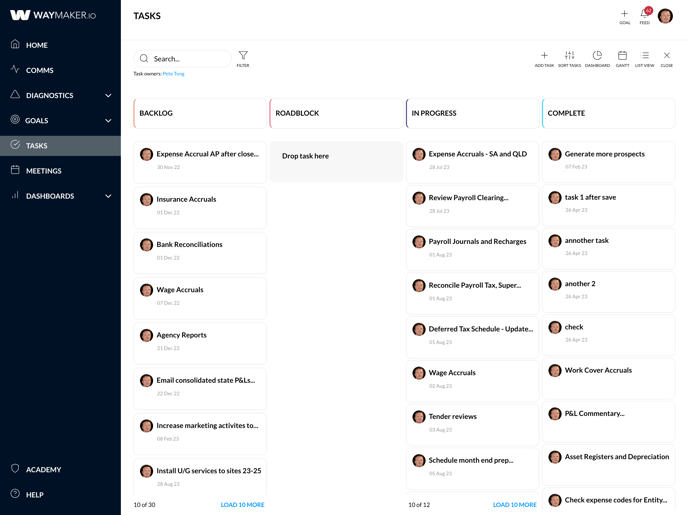
Task: Open the P&L Commentary task
Action: click(x=609, y=422)
